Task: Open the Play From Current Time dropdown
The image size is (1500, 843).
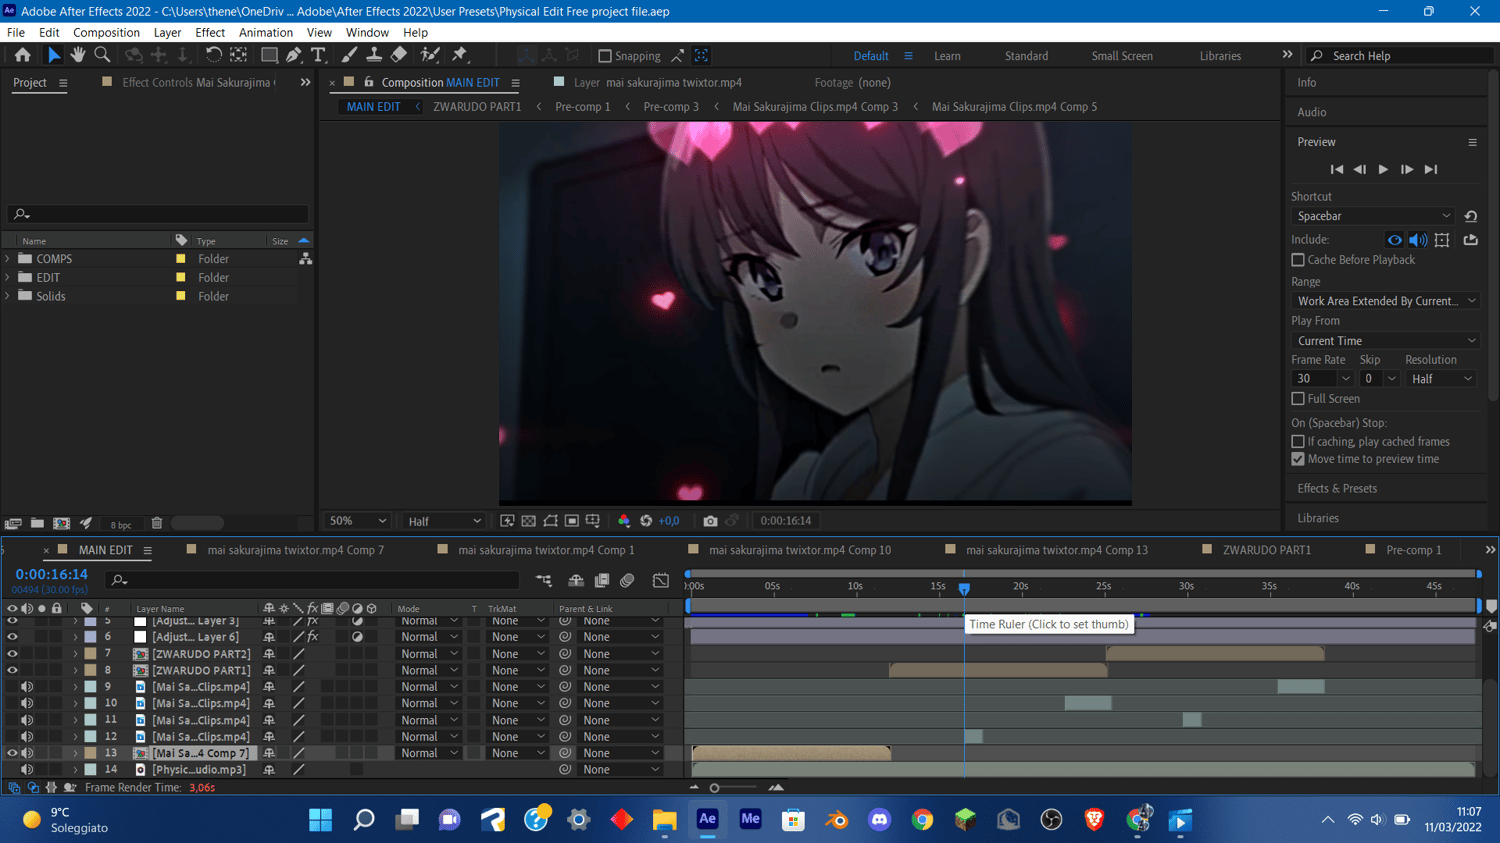Action: [1386, 341]
